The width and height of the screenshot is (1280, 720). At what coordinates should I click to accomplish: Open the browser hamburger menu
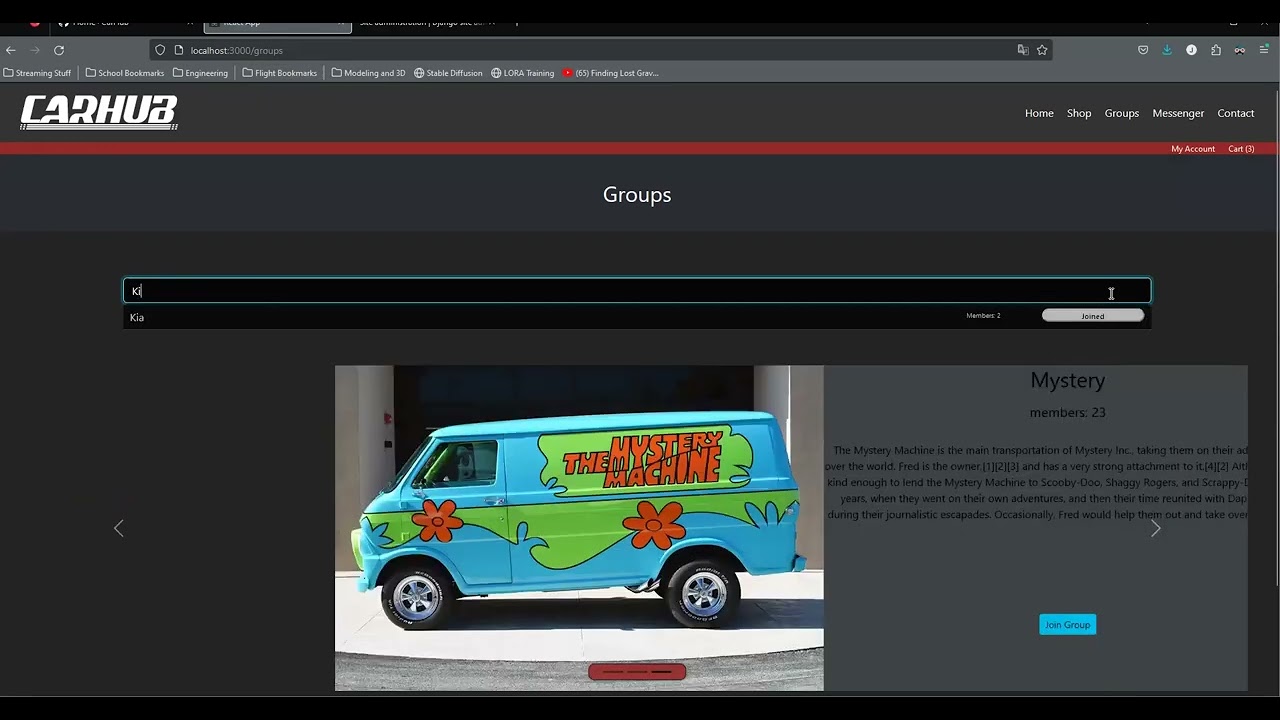click(x=1264, y=50)
